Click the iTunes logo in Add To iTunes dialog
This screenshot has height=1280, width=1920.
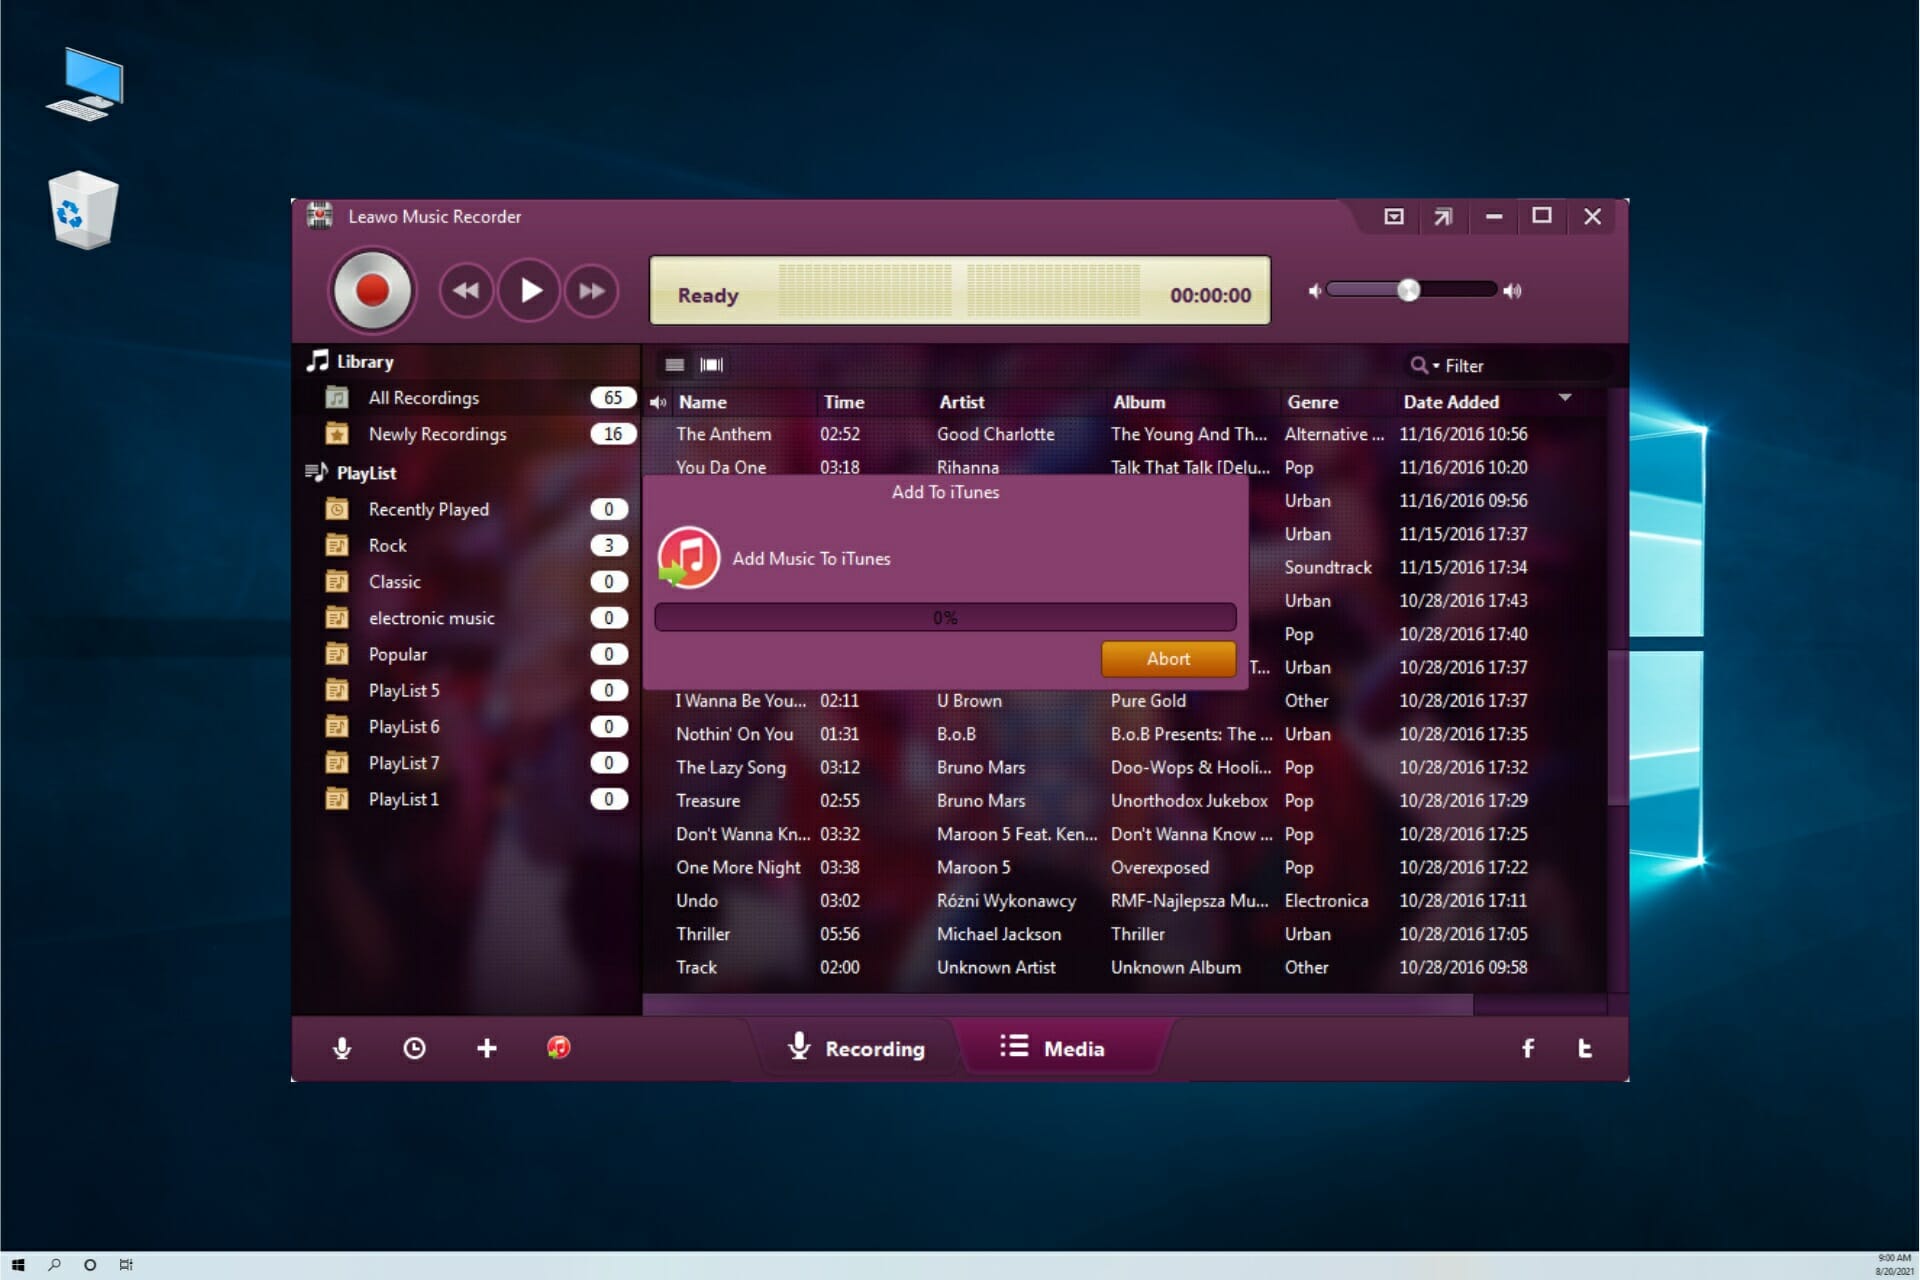point(687,557)
